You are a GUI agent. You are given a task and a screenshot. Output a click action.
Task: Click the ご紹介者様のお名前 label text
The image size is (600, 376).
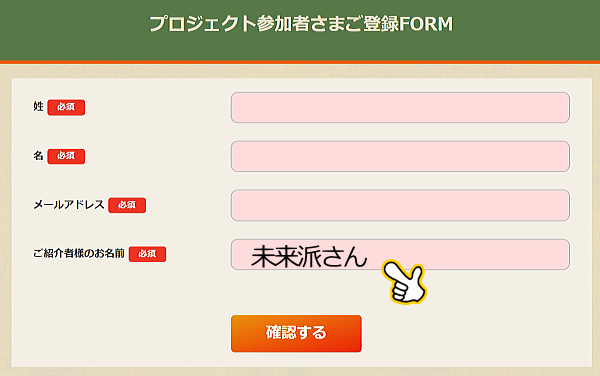[x=79, y=253]
